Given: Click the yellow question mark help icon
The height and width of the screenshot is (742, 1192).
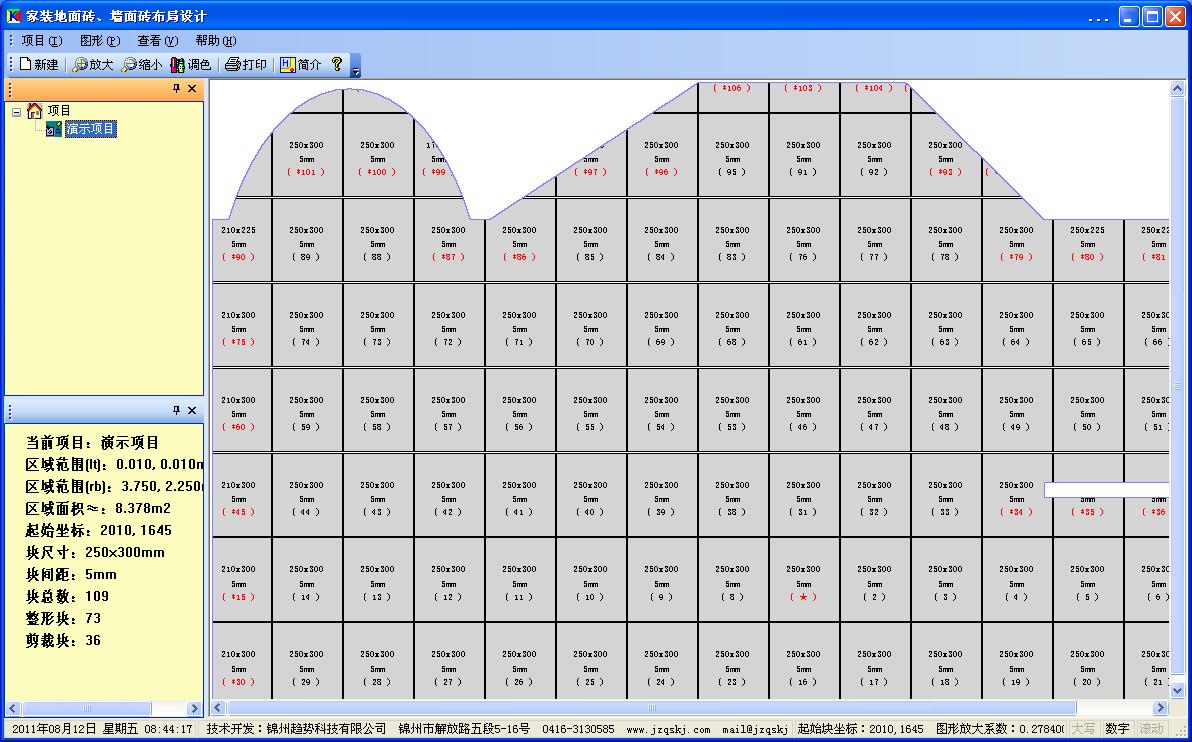Looking at the screenshot, I should [x=337, y=64].
